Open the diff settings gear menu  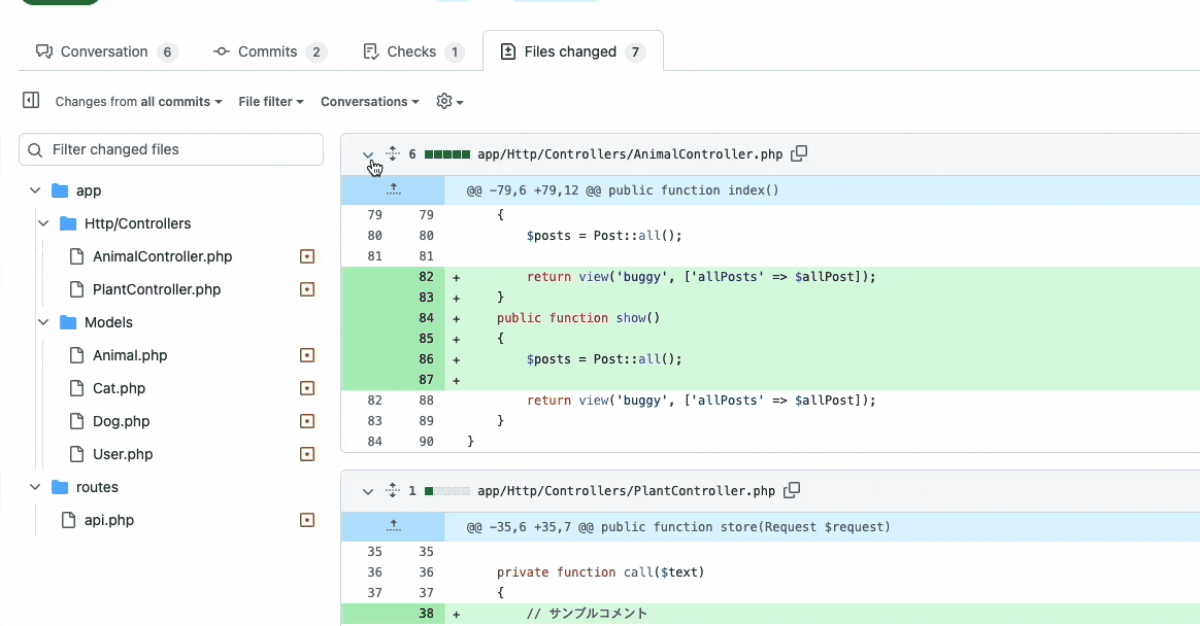point(450,101)
